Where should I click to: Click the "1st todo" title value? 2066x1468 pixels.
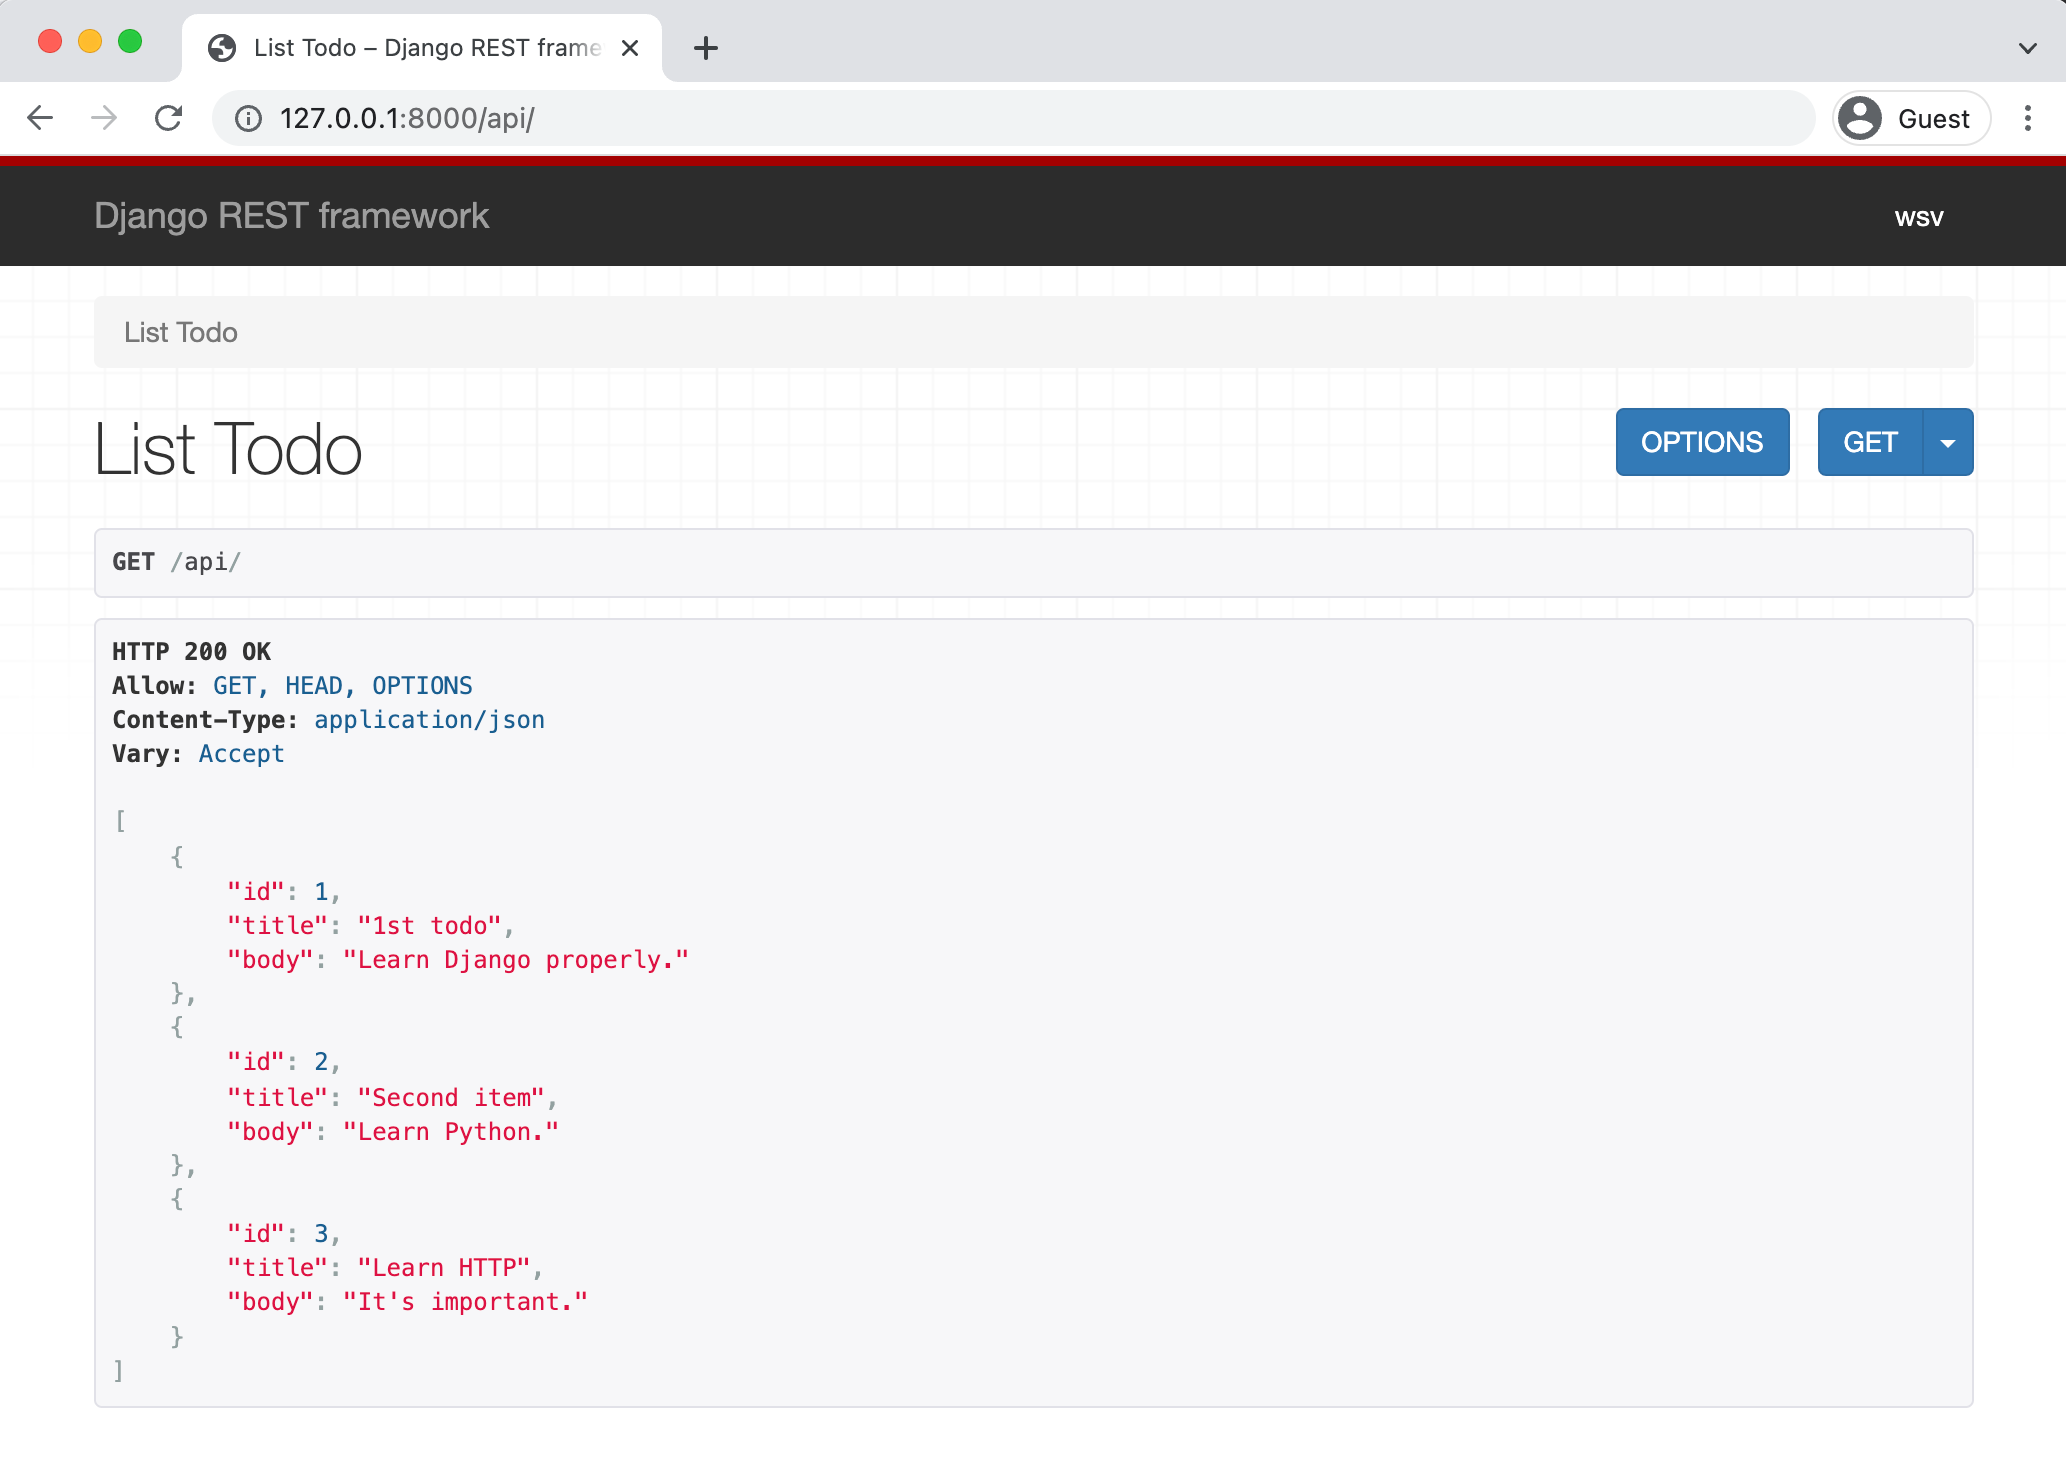(x=429, y=926)
